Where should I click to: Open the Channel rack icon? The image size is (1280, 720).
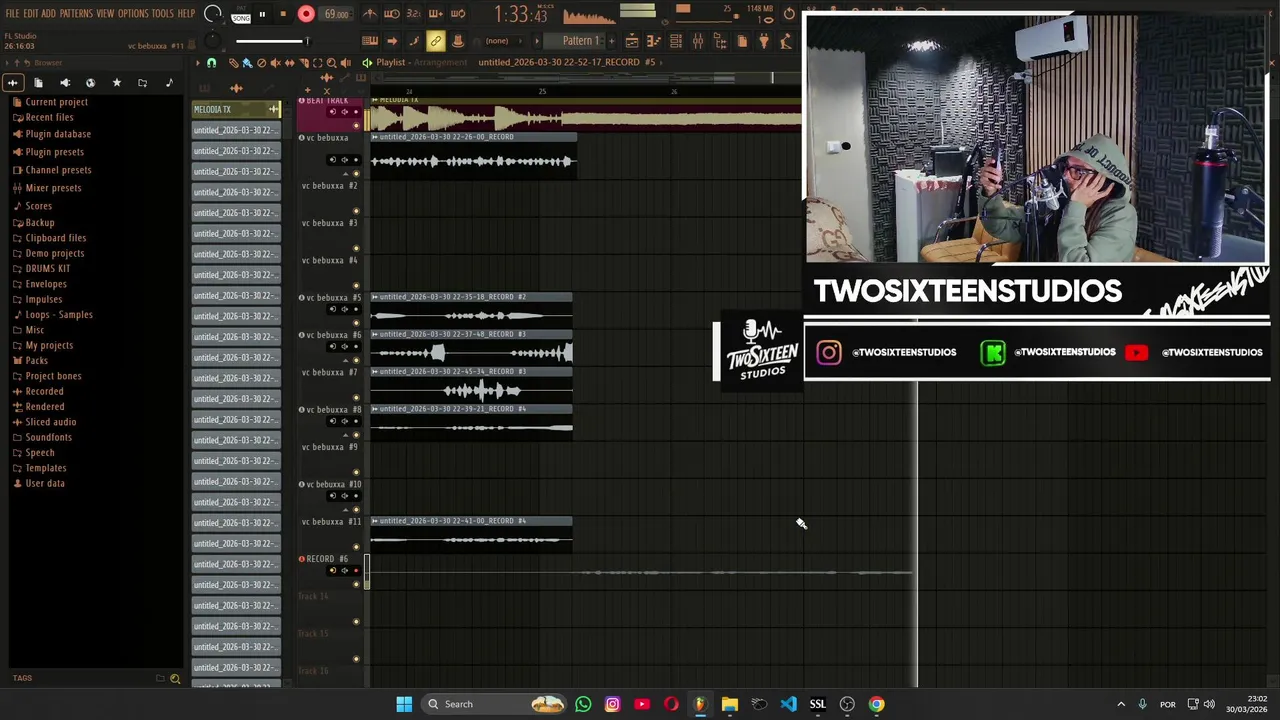click(676, 41)
